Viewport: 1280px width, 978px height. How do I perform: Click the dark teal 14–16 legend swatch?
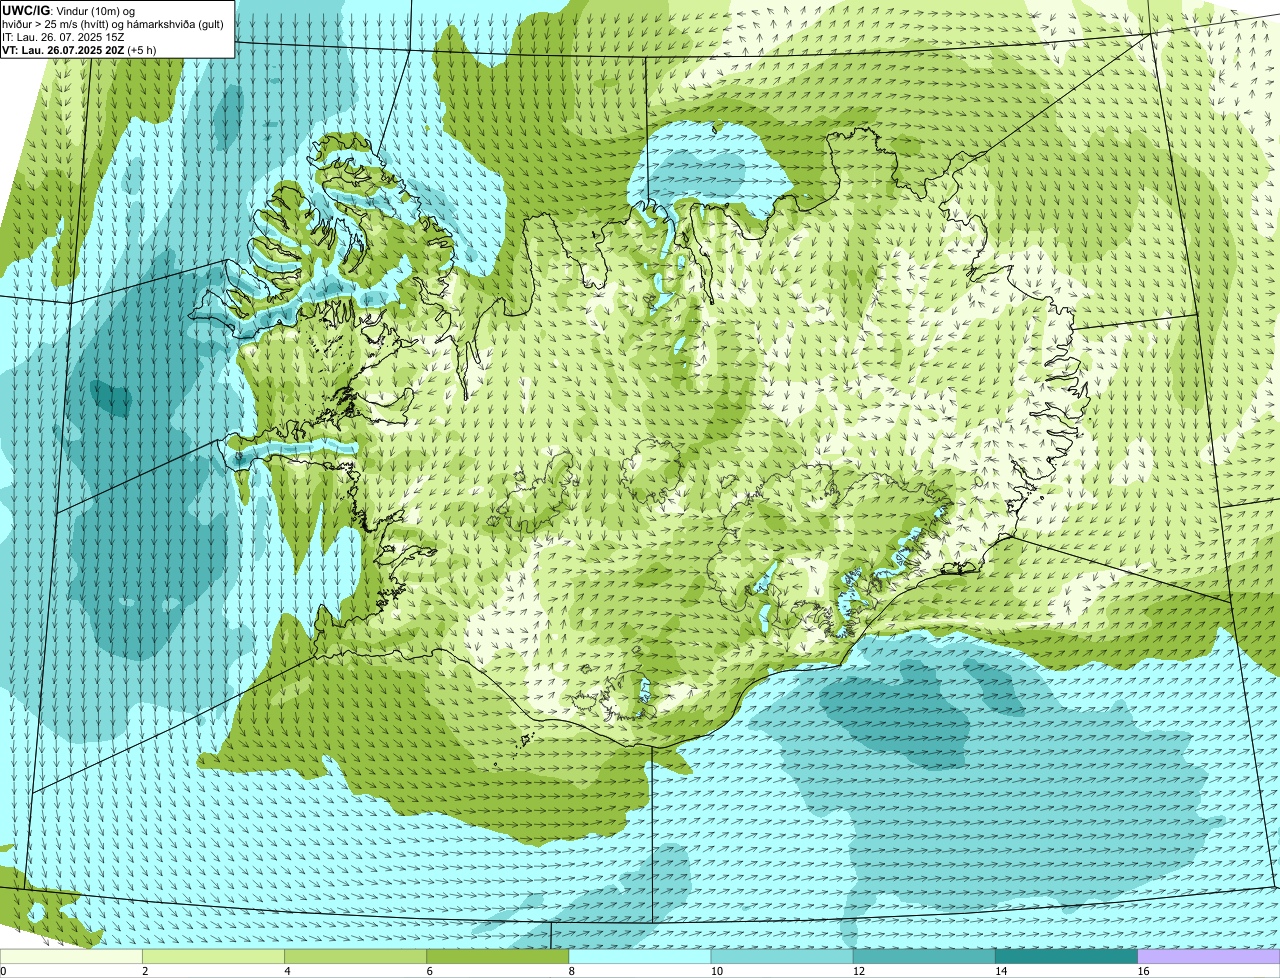pyautogui.click(x=1066, y=956)
